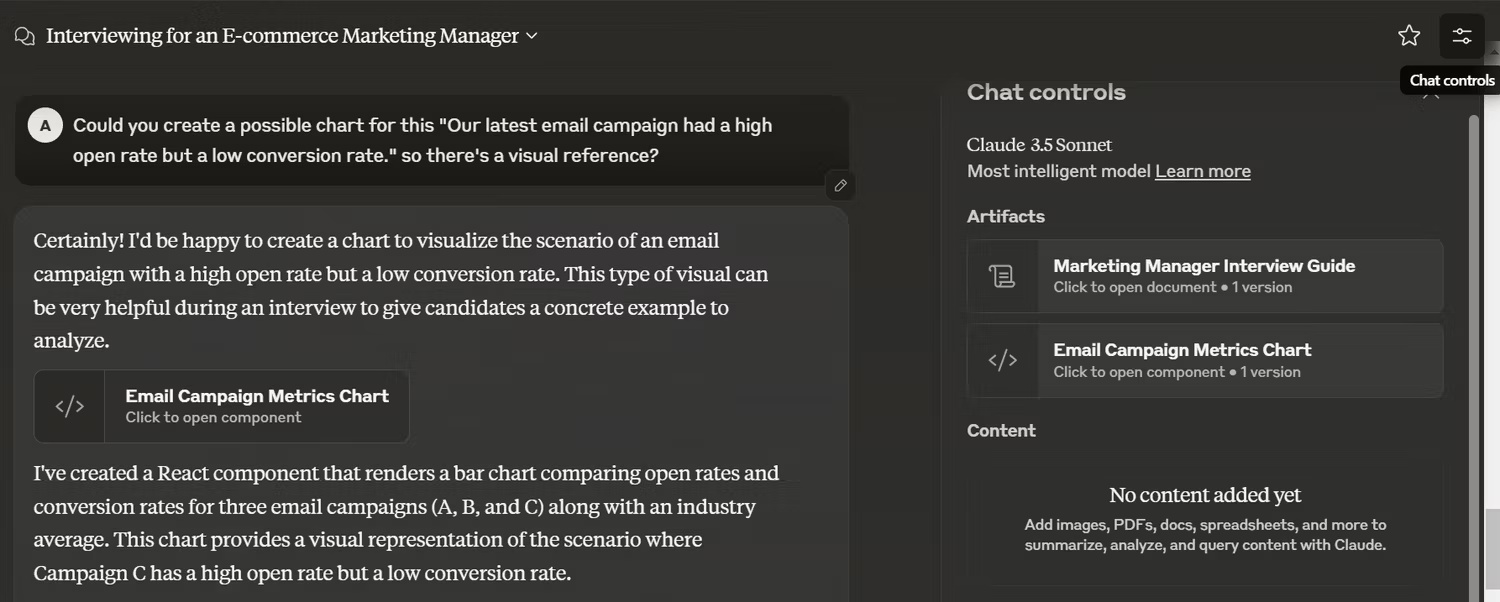The image size is (1500, 602).
Task: Click the code icon on the in-chat chart card
Action: tap(69, 406)
